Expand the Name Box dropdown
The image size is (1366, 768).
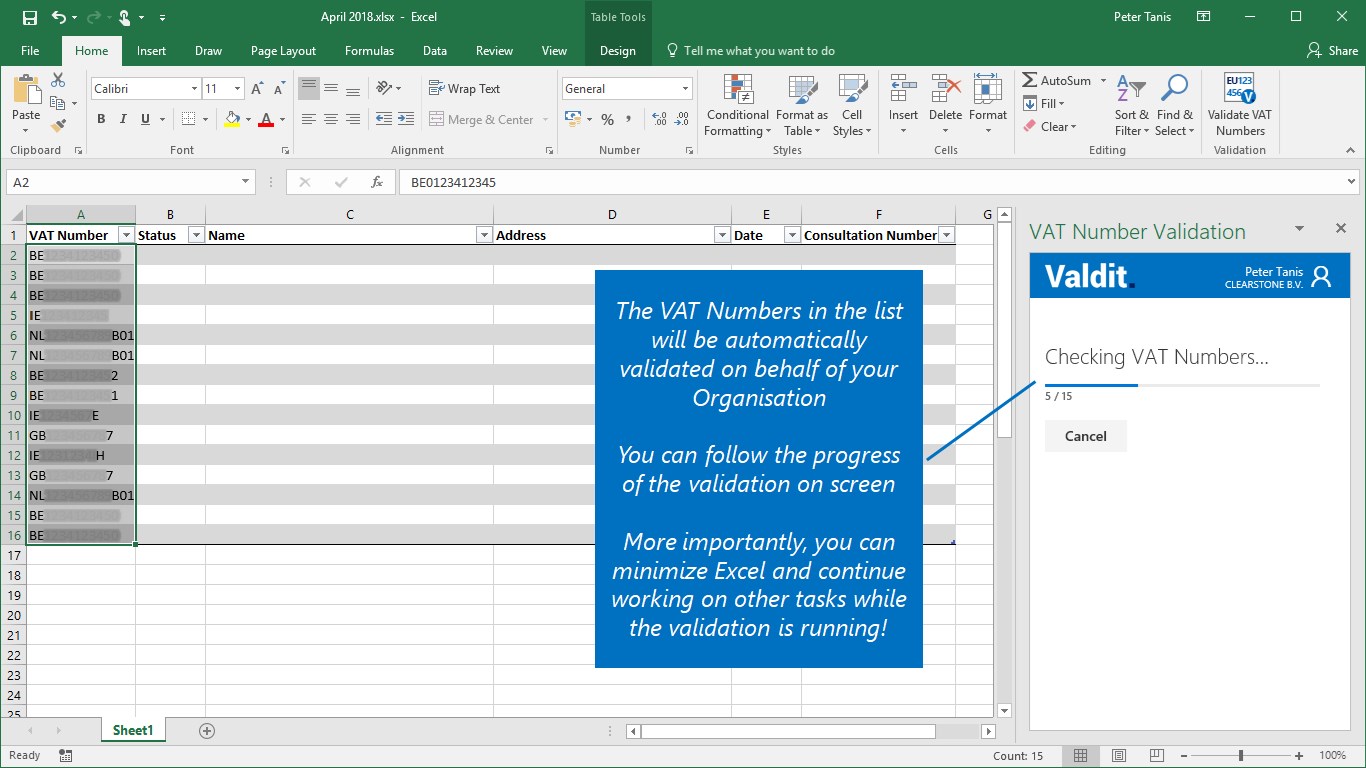click(x=246, y=182)
